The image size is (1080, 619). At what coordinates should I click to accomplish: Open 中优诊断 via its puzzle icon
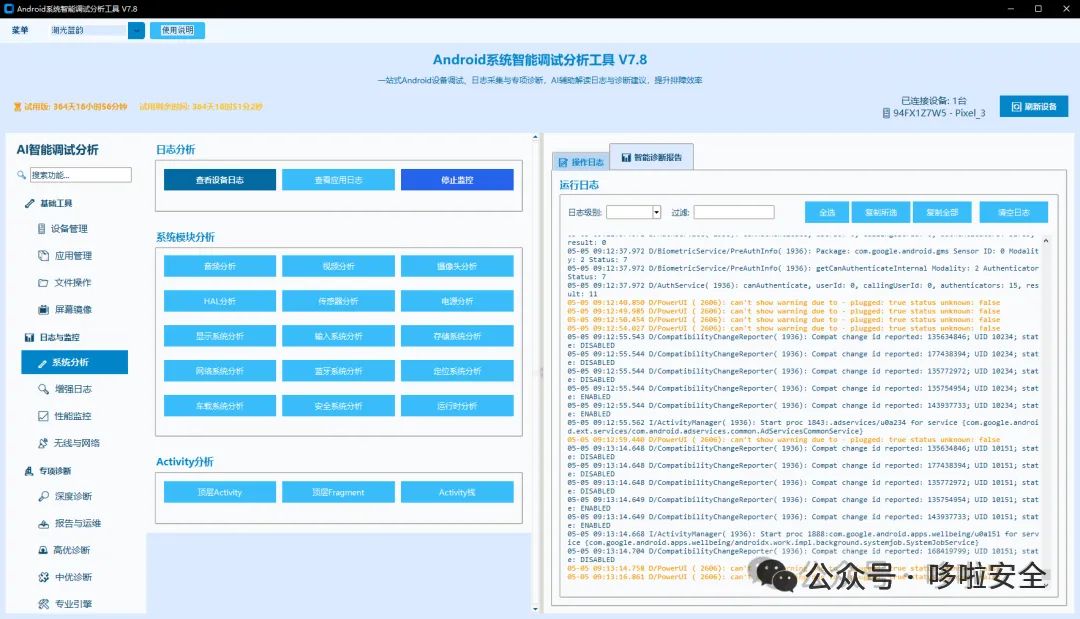coord(43,577)
